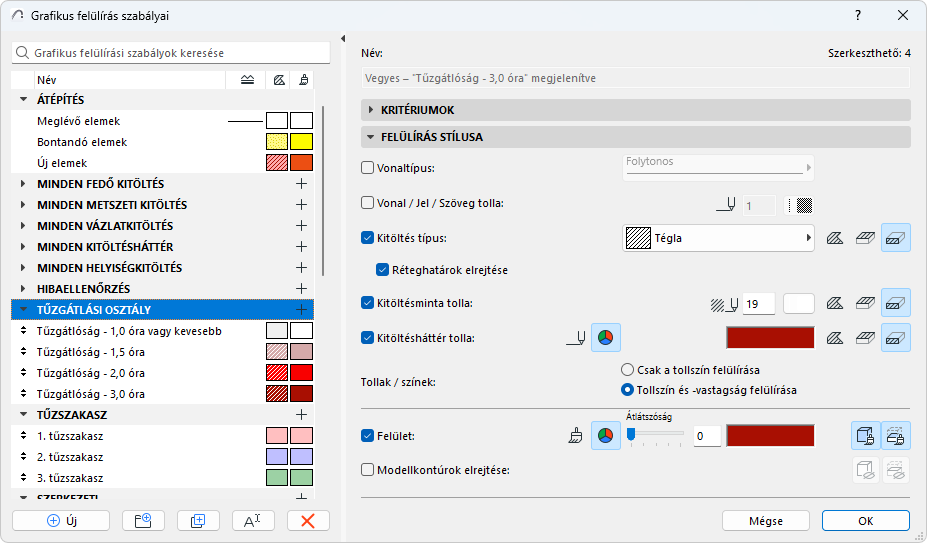Collapse FELÜLÍRÁS STÍLUSA section
Viewport: 927px width, 543px height.
pos(371,137)
